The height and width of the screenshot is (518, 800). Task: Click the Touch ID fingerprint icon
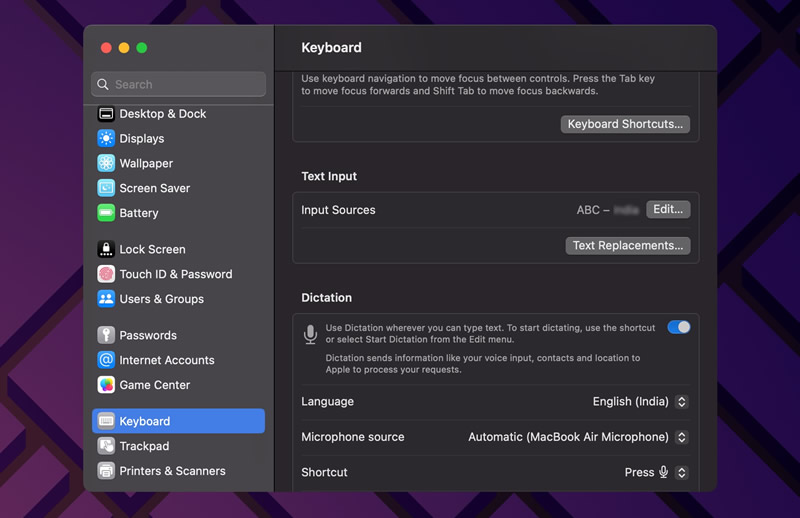106,274
